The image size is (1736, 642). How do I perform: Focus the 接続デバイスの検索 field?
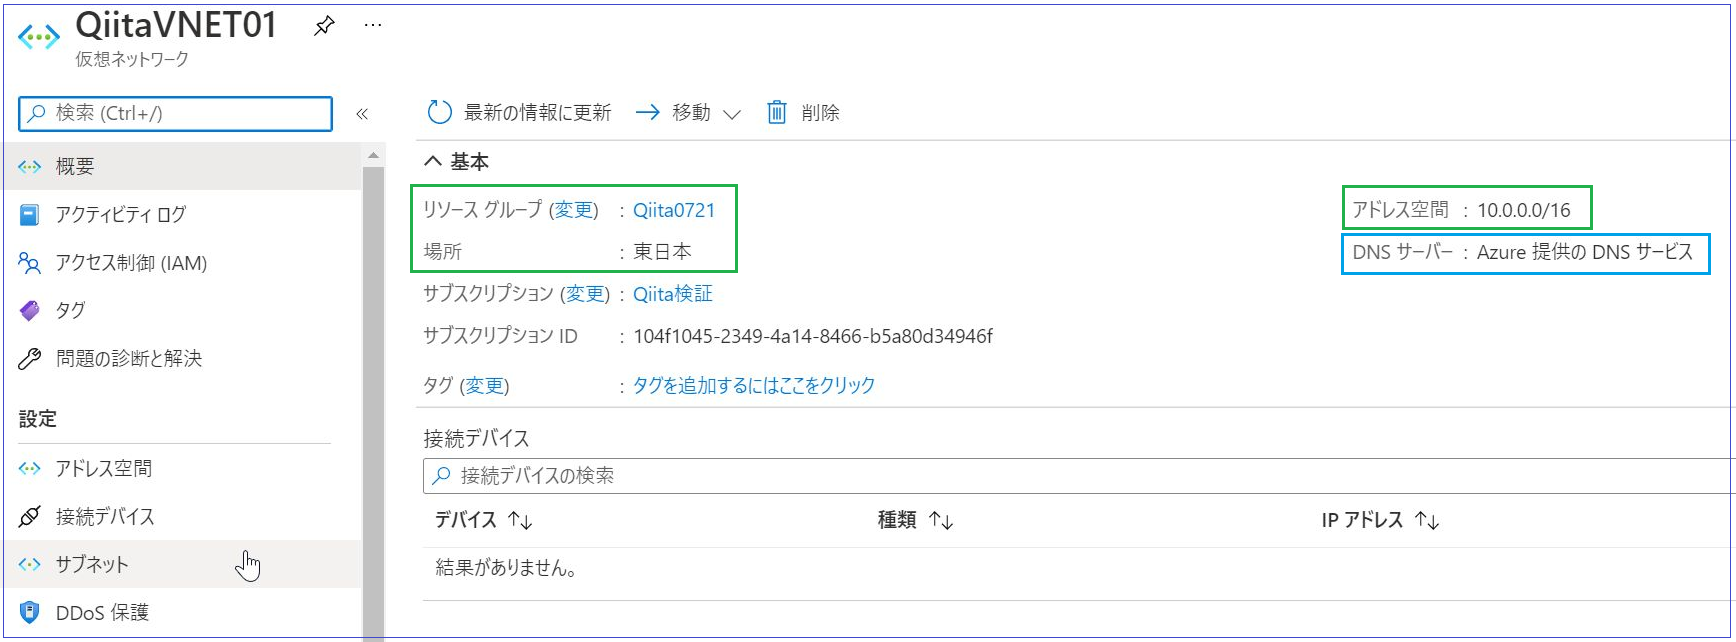click(x=1078, y=476)
